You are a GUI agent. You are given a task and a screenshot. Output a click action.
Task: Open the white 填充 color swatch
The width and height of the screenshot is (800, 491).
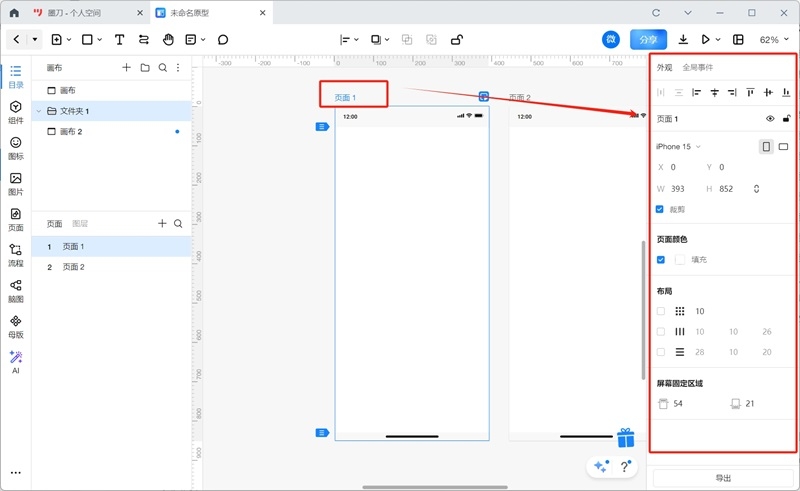coord(680,259)
